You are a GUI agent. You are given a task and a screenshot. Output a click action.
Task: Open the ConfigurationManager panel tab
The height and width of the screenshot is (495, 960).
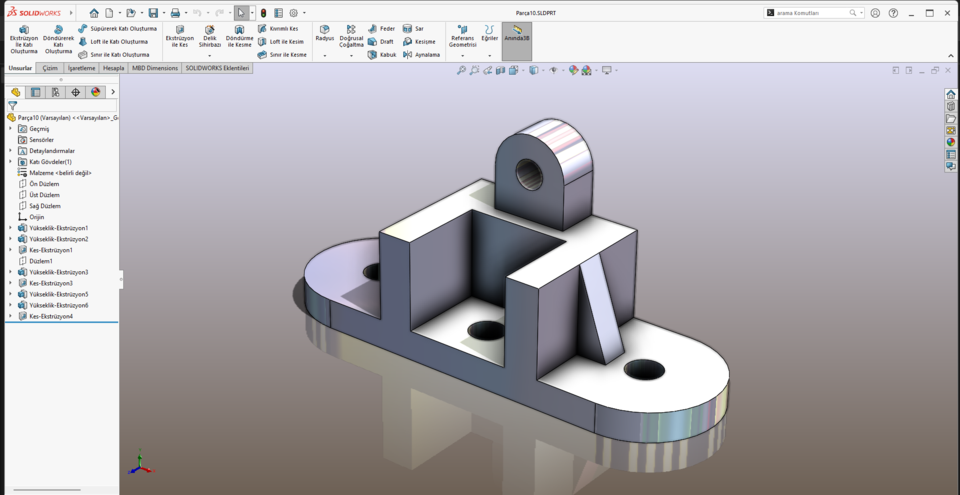56,93
